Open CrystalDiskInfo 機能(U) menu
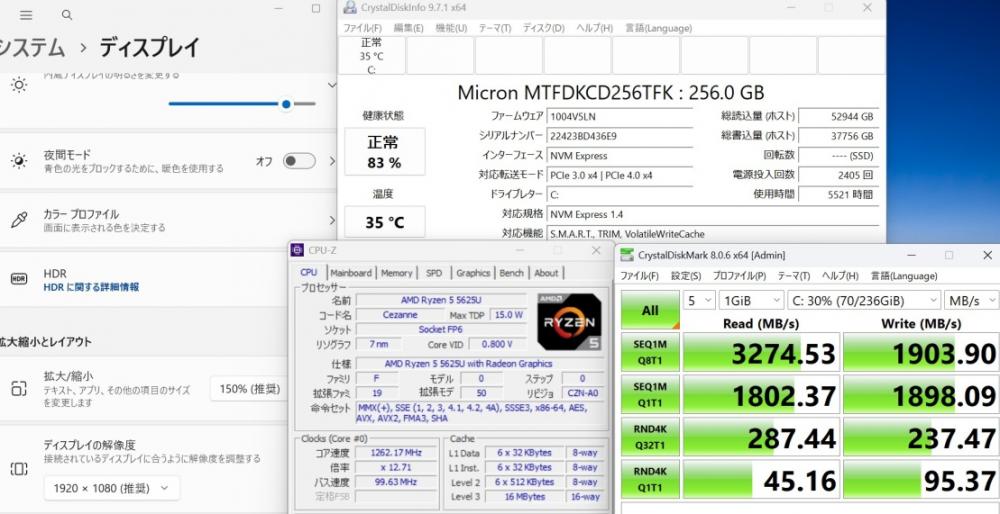The image size is (1000, 514). 451,28
